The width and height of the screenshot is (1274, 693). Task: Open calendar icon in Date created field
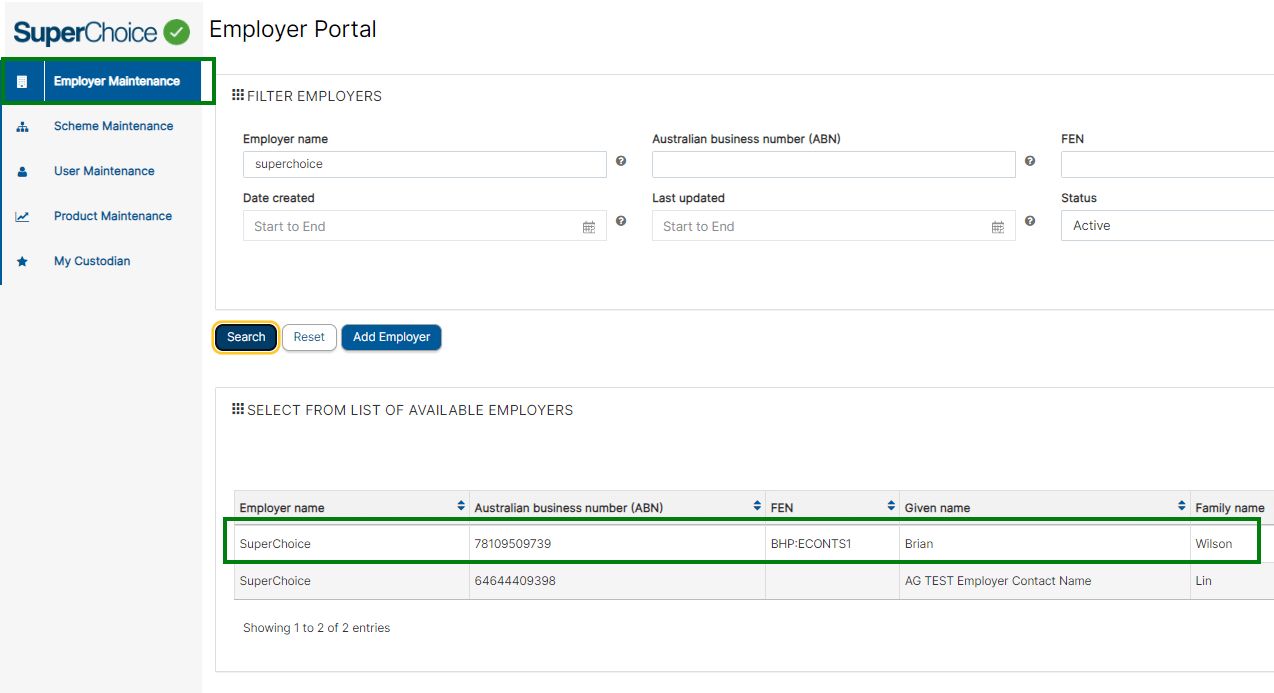(589, 227)
